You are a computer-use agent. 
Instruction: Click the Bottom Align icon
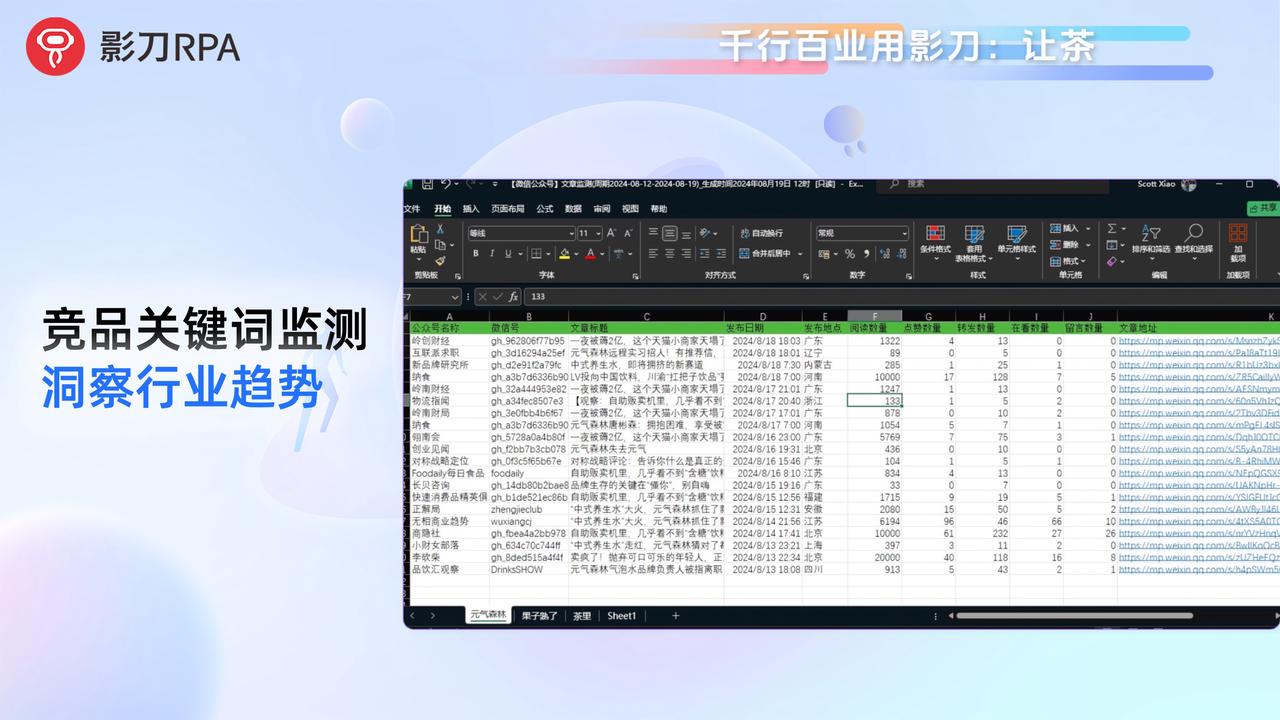pyautogui.click(x=686, y=234)
